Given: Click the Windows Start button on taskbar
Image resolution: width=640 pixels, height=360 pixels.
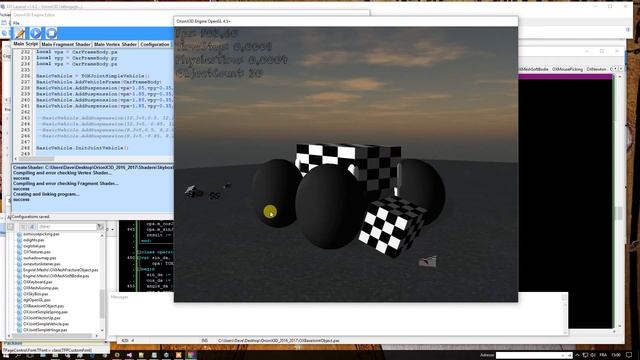Looking at the screenshot, I should pyautogui.click(x=5, y=355).
